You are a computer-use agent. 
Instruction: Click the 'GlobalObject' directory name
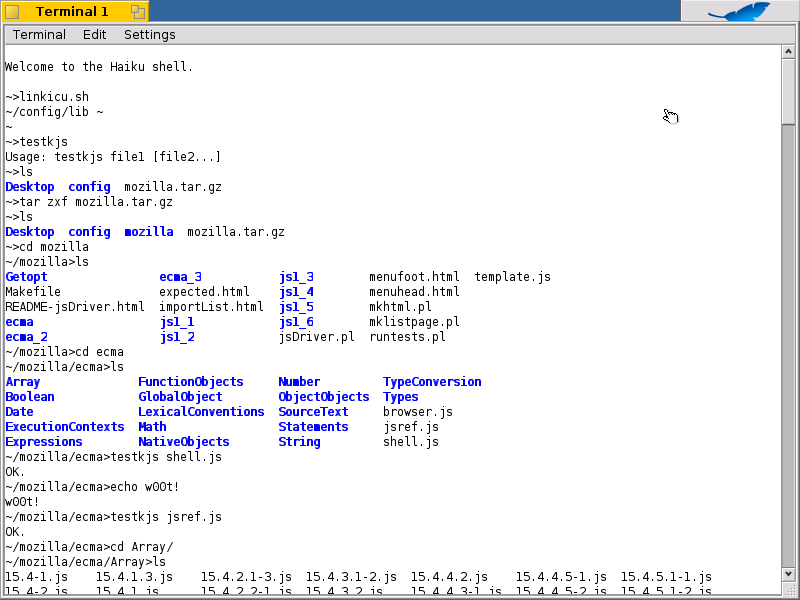pyautogui.click(x=180, y=397)
